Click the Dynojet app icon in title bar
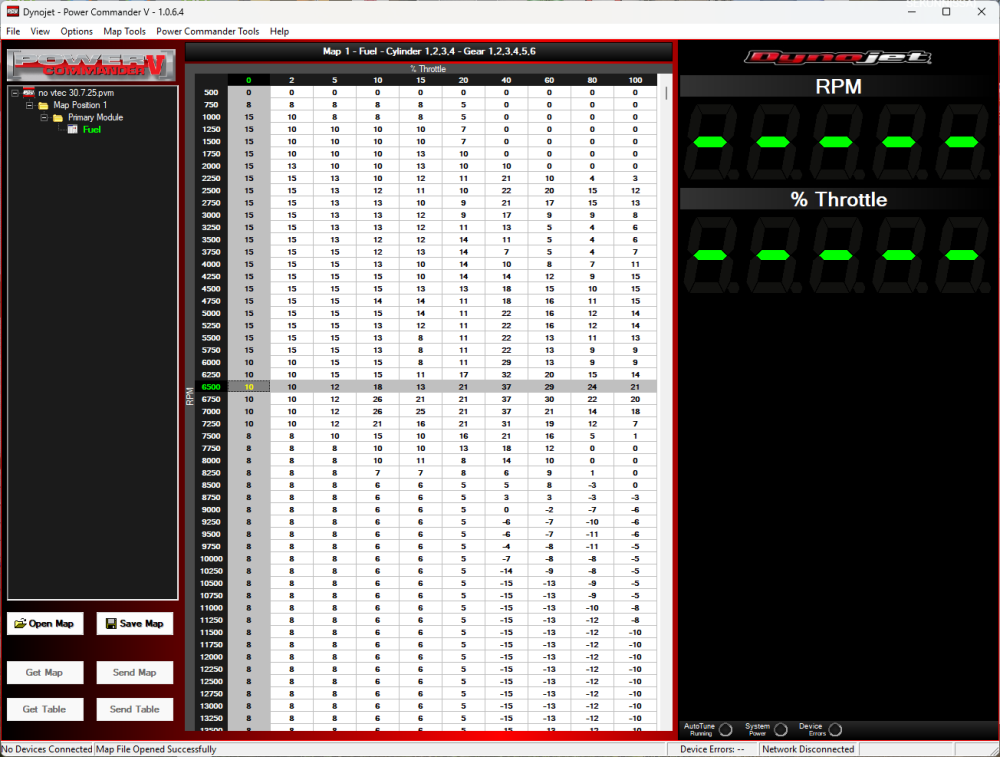1000x757 pixels. [13, 11]
